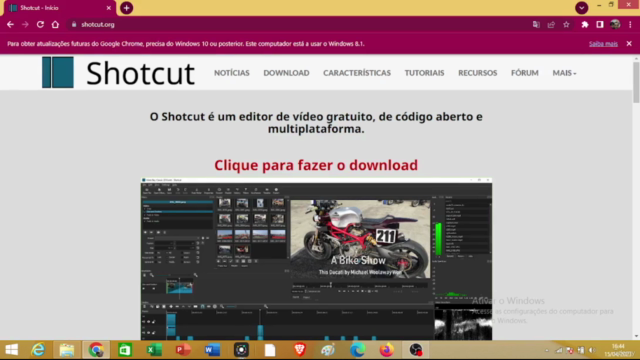Open a new browser tab
Image resolution: width=640 pixels, height=360 pixels.
point(127,8)
